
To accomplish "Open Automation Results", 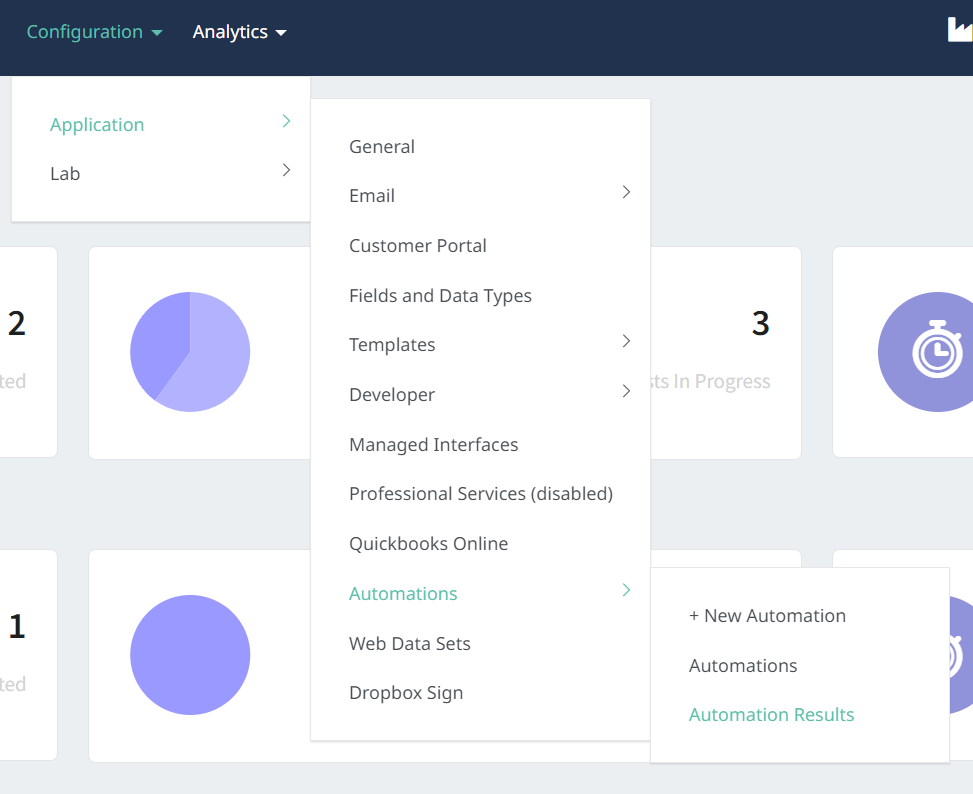I will pos(771,715).
